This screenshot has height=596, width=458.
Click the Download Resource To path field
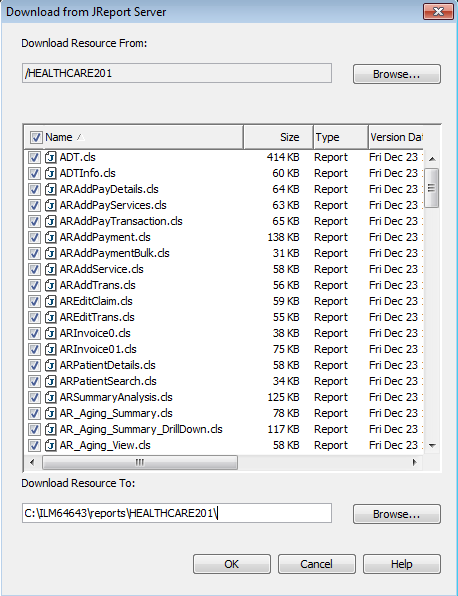point(177,514)
